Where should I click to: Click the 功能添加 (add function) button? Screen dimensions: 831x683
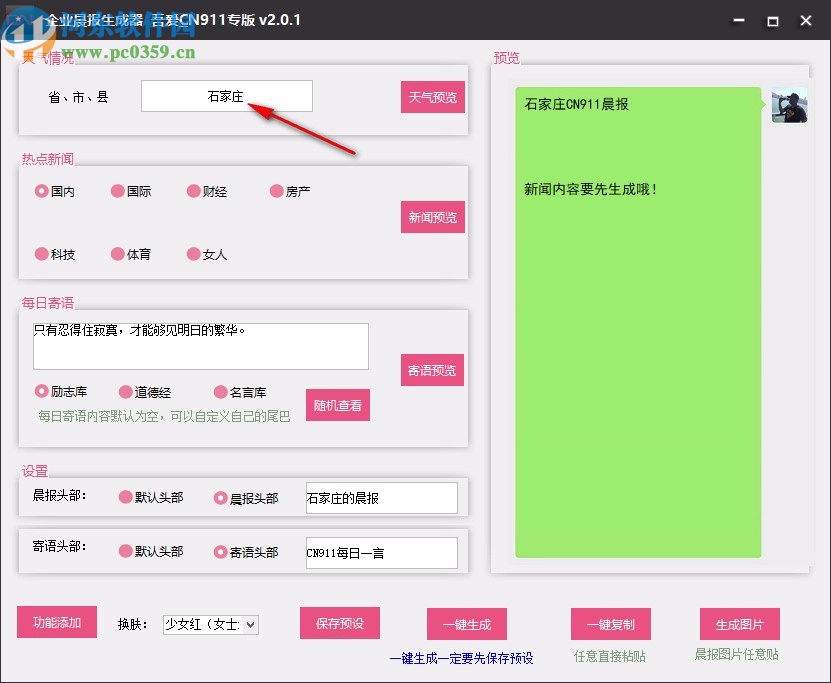point(56,622)
